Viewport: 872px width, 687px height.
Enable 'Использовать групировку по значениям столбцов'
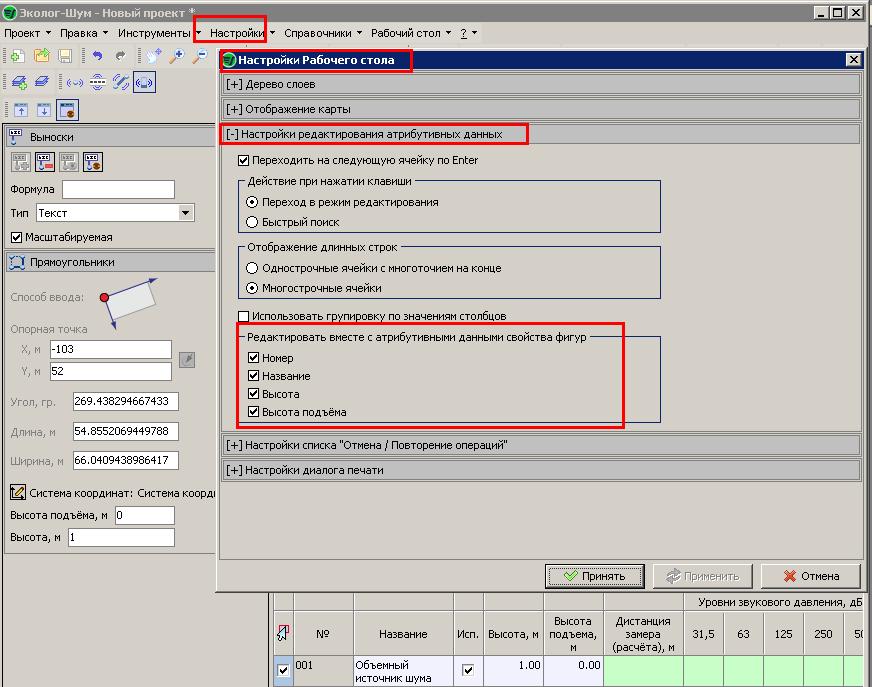click(x=243, y=316)
